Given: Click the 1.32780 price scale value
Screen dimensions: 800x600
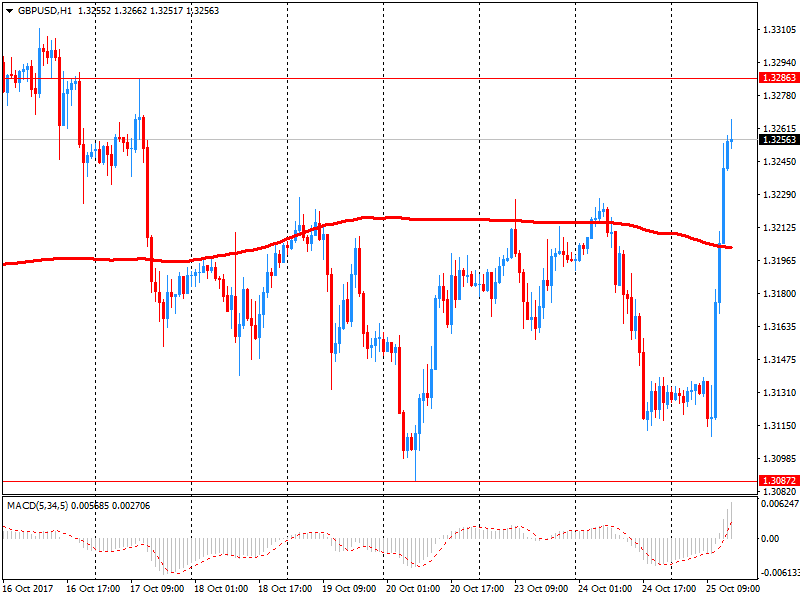Looking at the screenshot, I should click(x=779, y=96).
